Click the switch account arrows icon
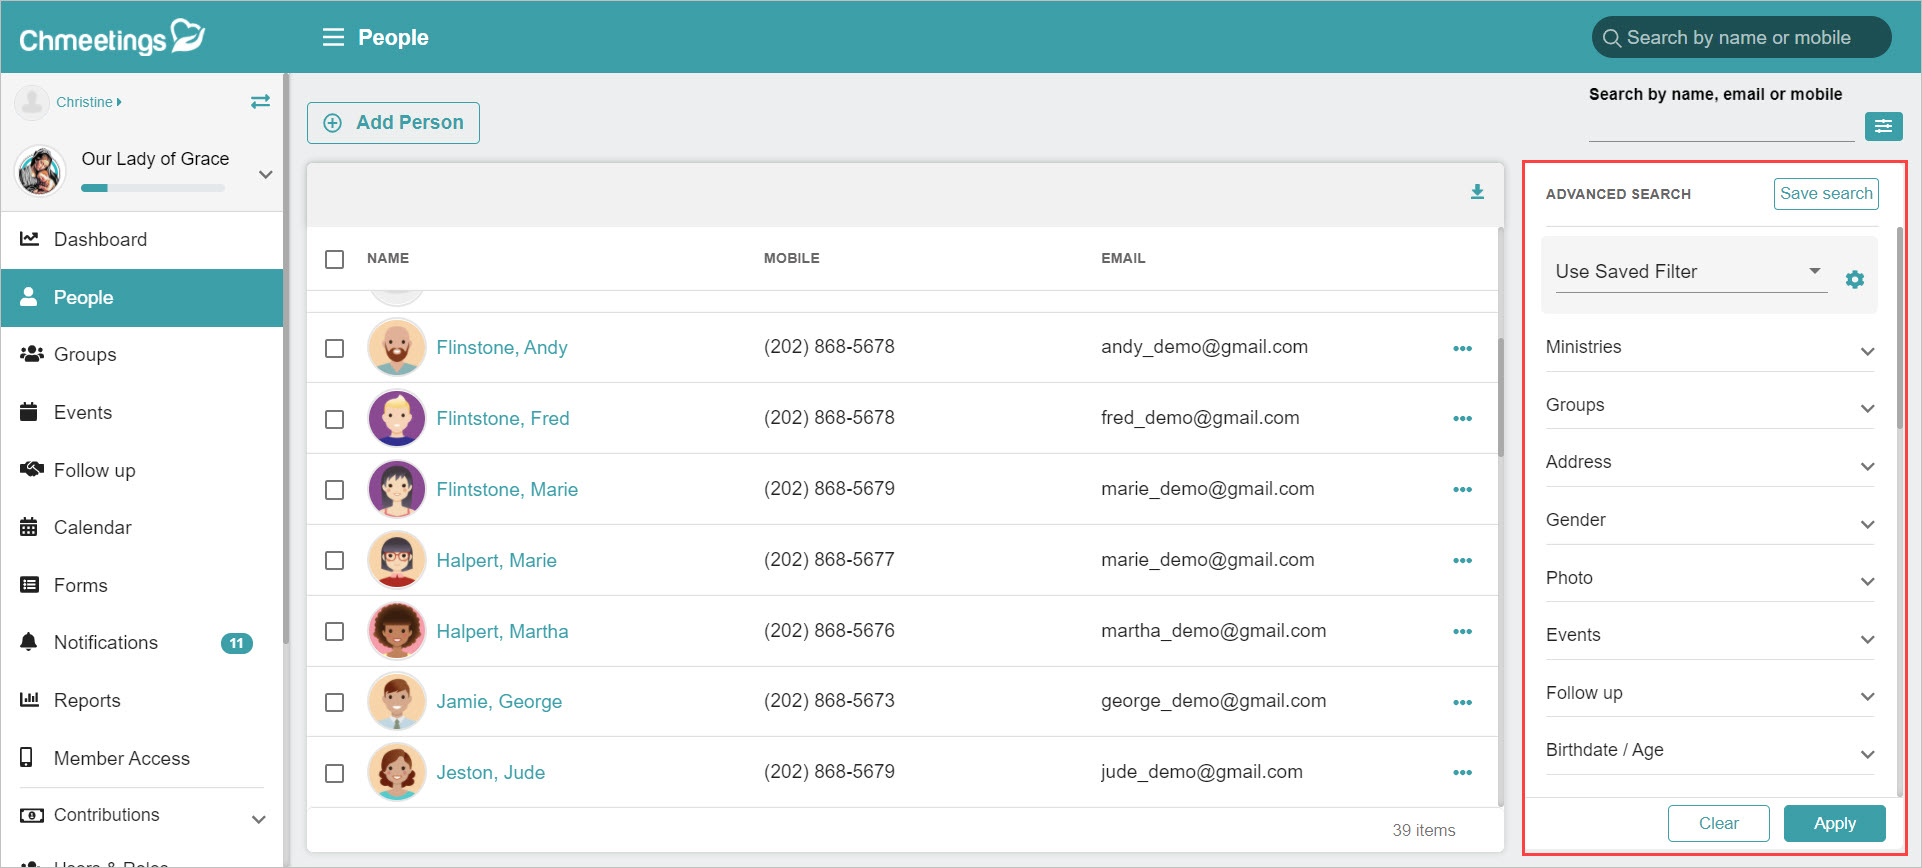The image size is (1922, 868). pos(260,101)
